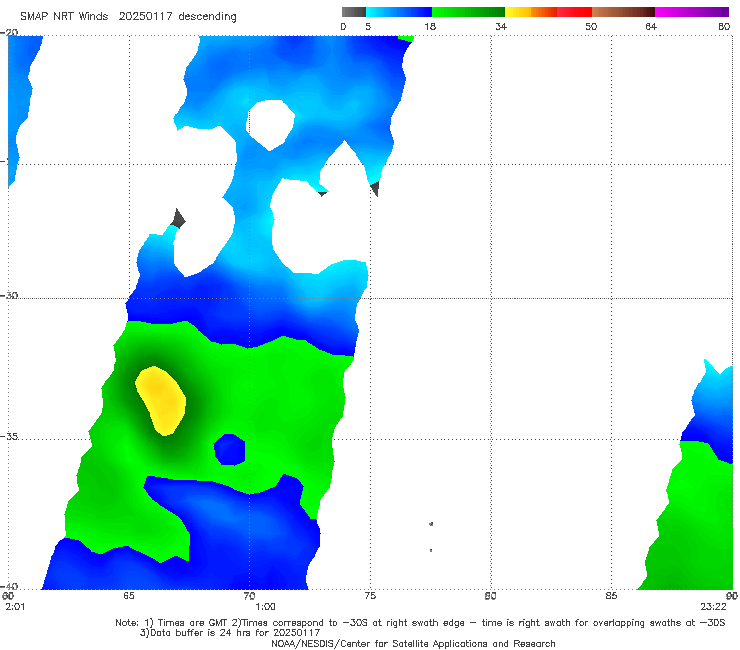Click the "-40" latitude axis label

(9, 586)
